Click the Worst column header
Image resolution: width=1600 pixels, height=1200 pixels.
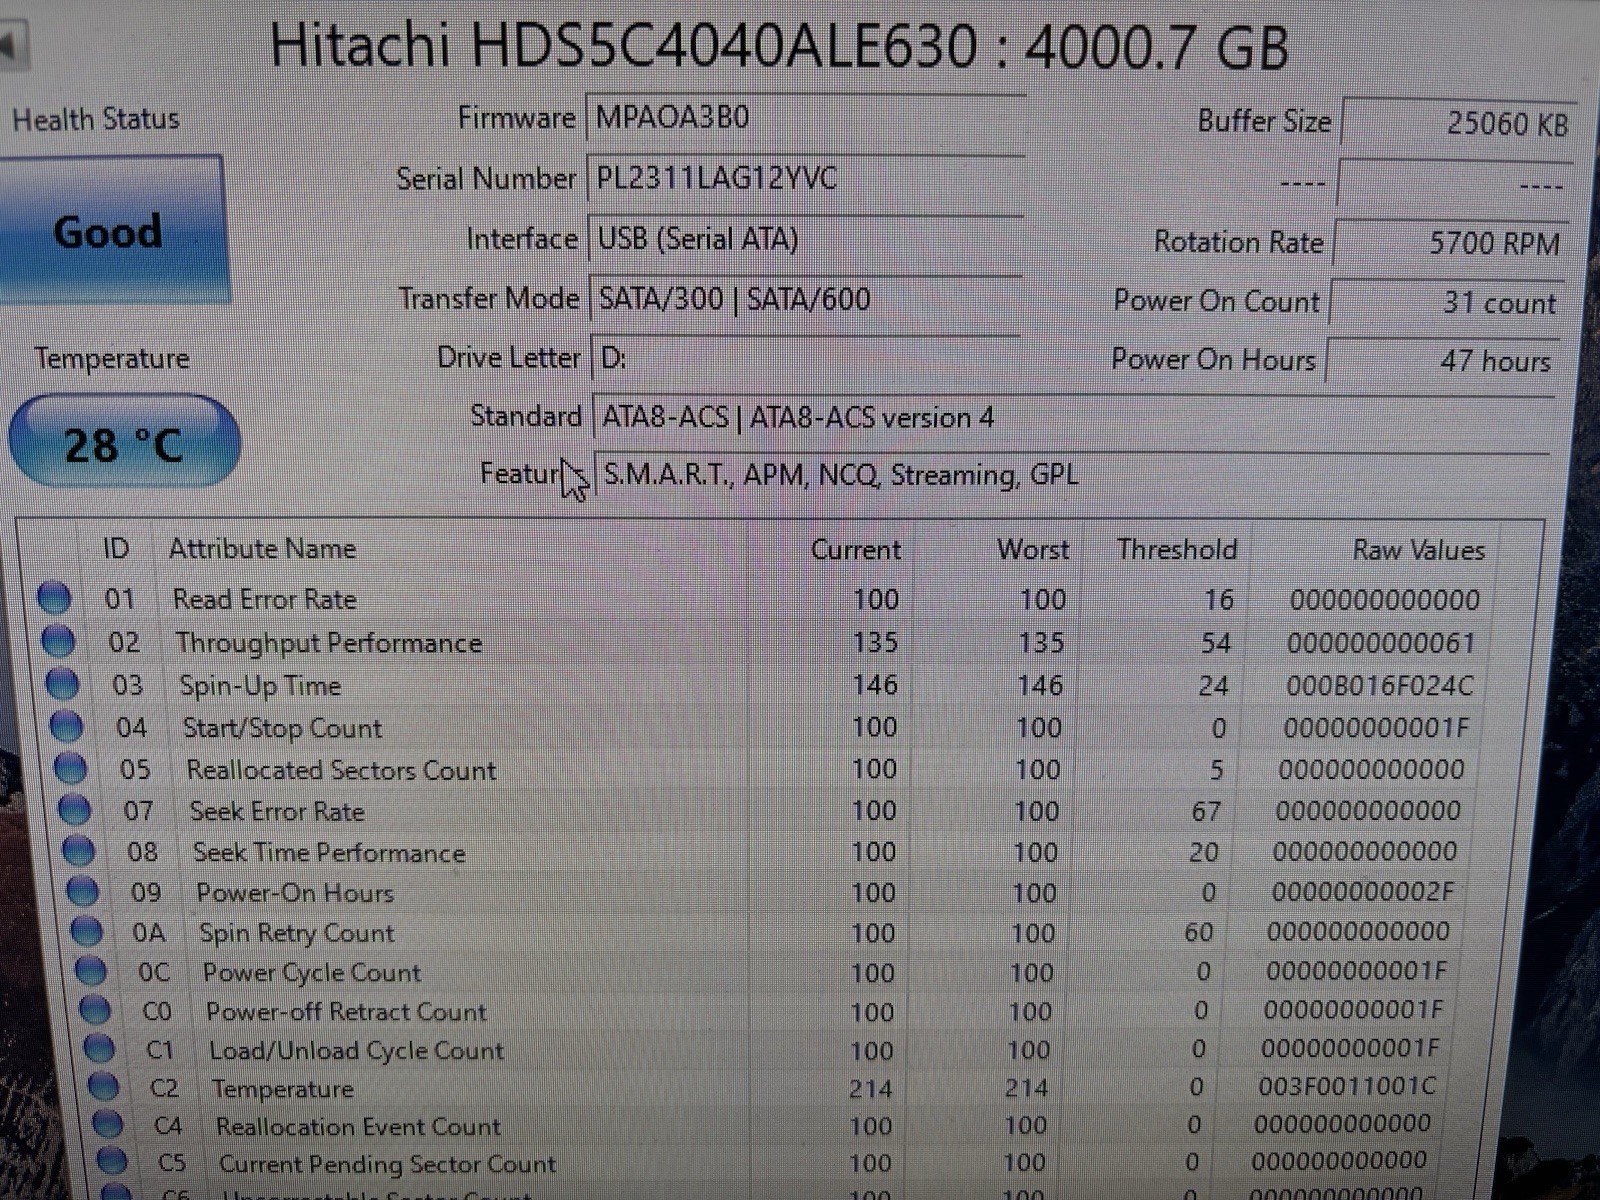tap(1033, 549)
